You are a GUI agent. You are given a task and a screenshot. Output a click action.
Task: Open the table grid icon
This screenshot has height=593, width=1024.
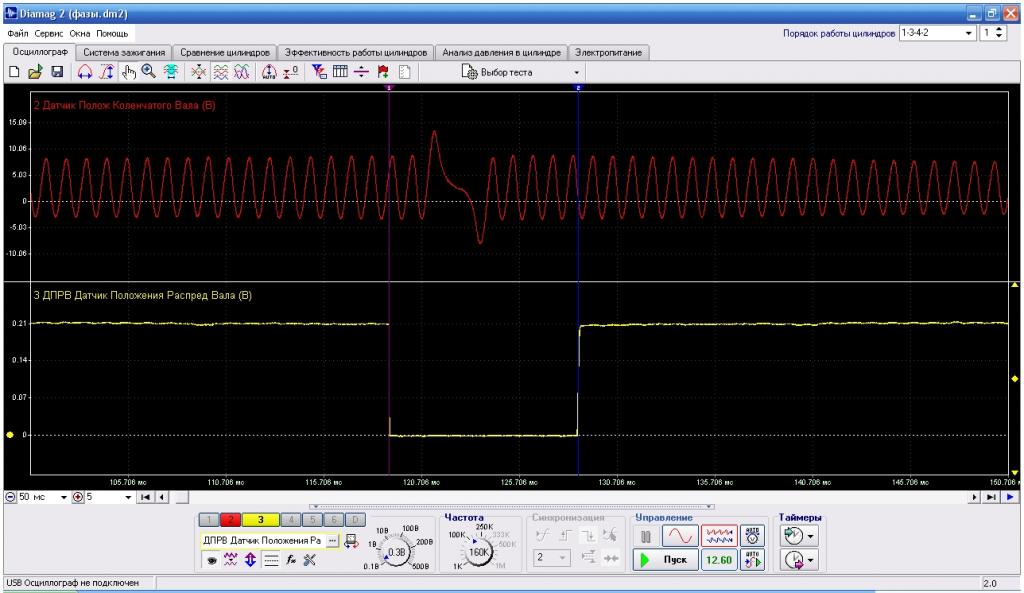(340, 72)
